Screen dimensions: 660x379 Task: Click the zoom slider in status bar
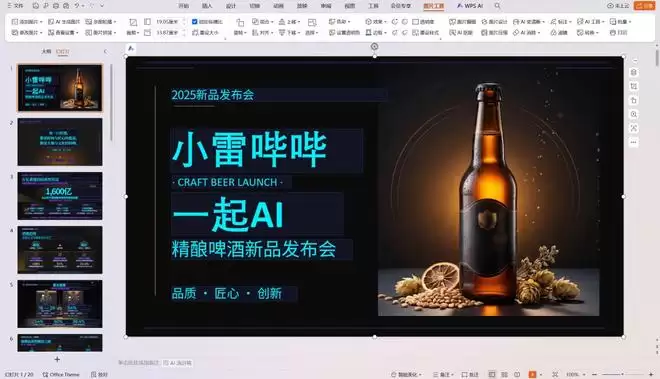pos(622,374)
